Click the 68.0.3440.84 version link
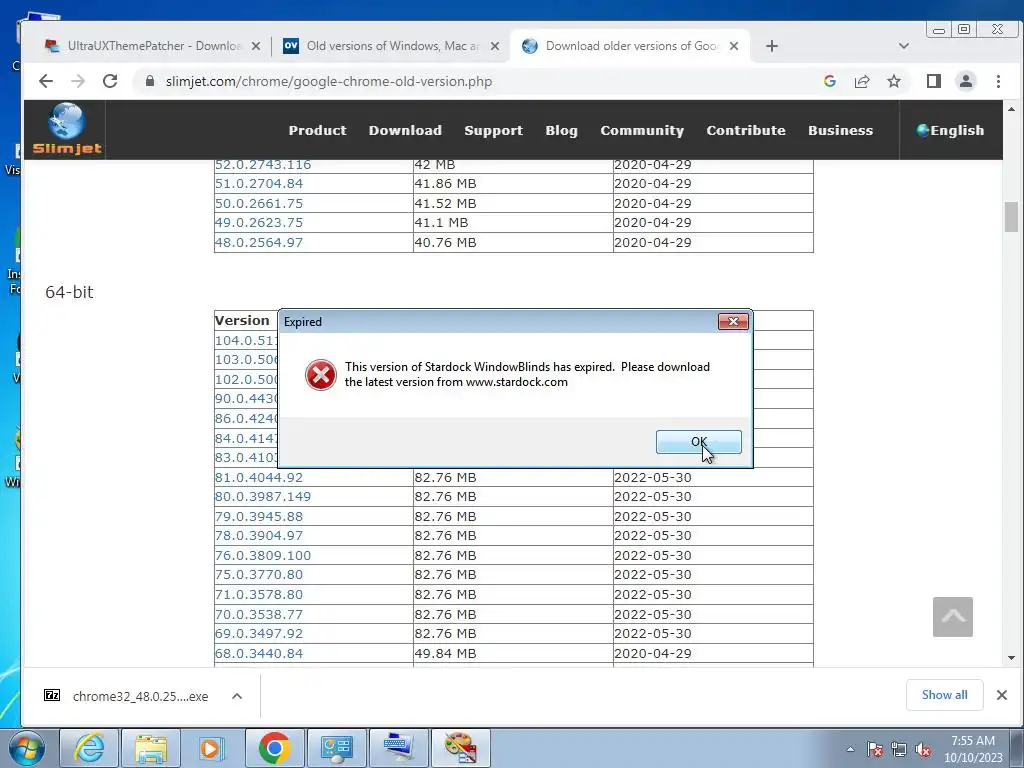The width and height of the screenshot is (1024, 768). (259, 654)
